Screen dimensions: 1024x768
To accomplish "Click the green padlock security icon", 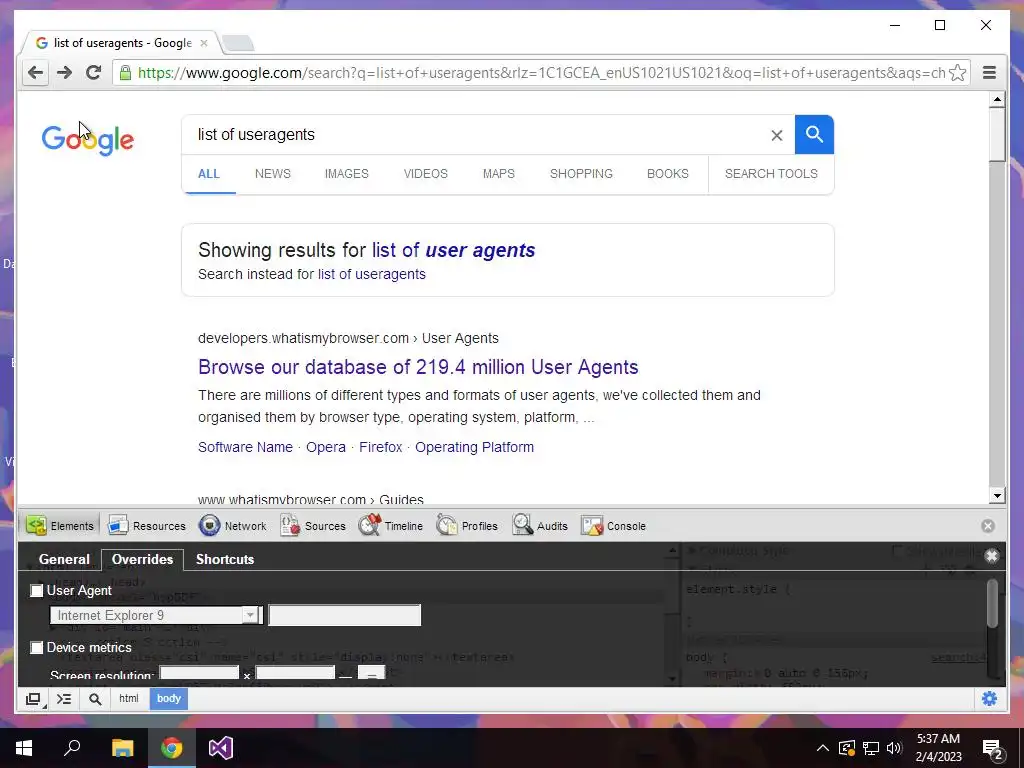I will tap(125, 72).
